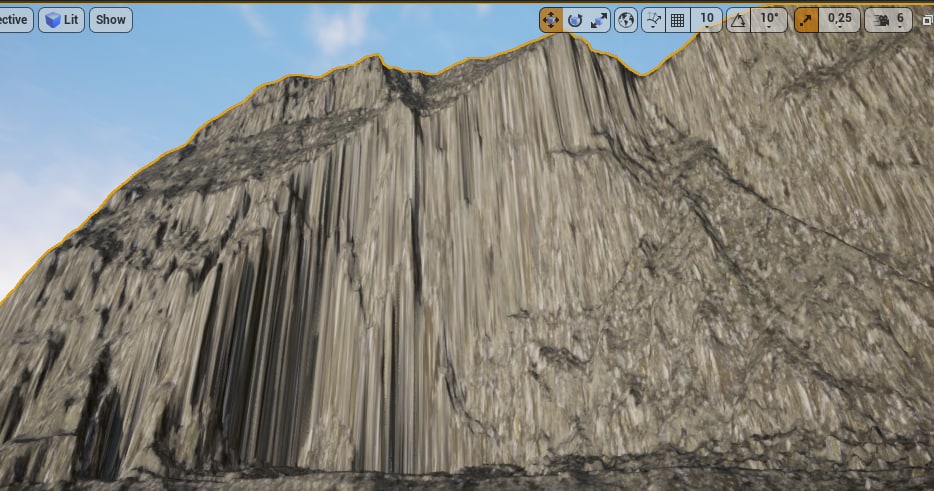Select the translate (move) gizmo tool
The image size is (934, 491).
coord(551,20)
